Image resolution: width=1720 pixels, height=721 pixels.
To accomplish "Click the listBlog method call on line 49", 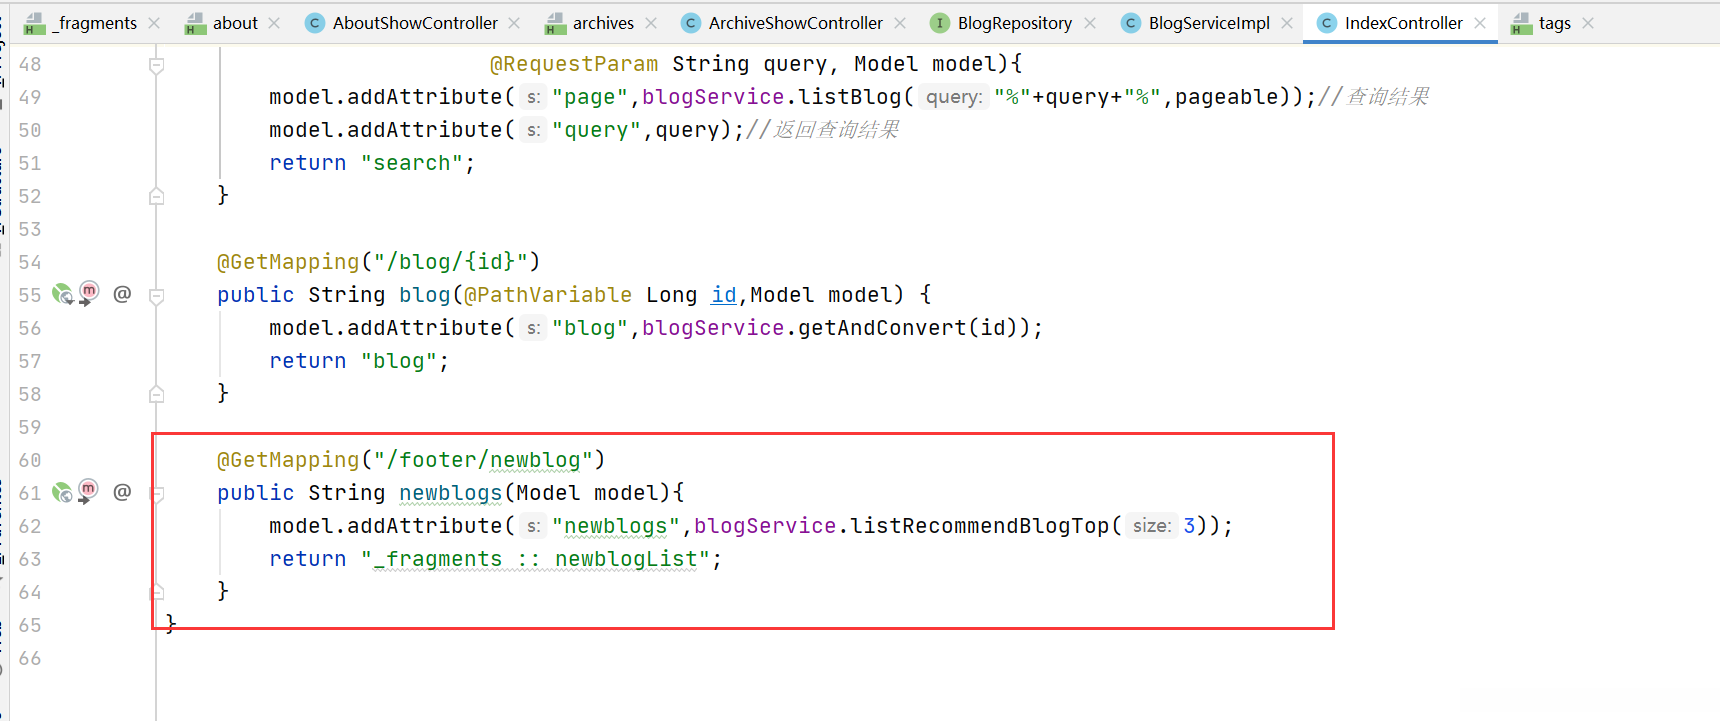I will point(850,97).
